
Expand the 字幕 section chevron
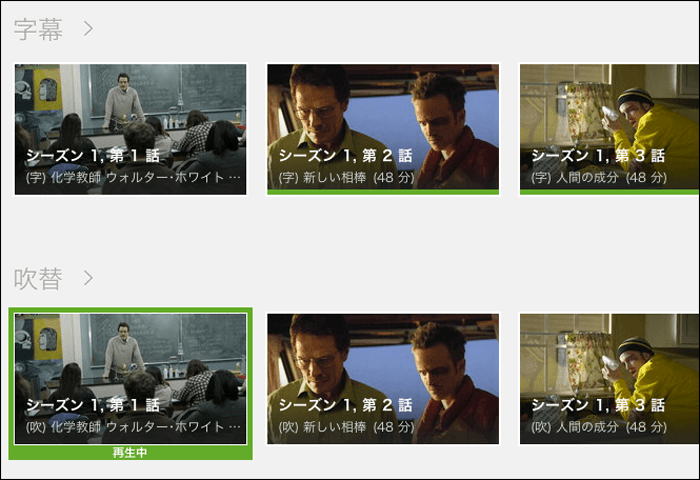tap(88, 29)
